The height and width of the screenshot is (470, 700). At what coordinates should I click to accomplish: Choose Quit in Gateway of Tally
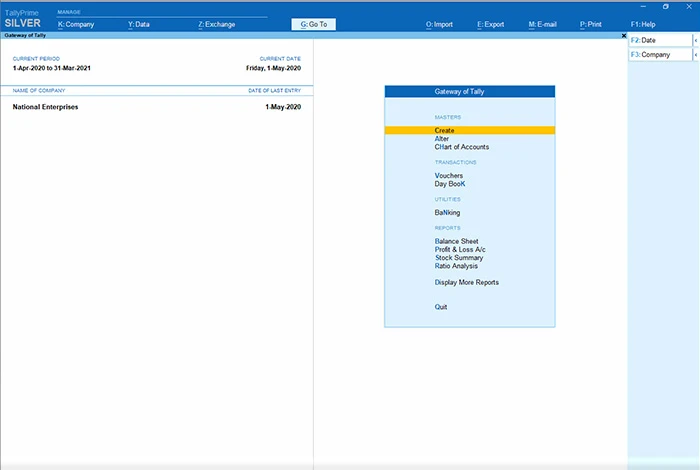point(441,307)
